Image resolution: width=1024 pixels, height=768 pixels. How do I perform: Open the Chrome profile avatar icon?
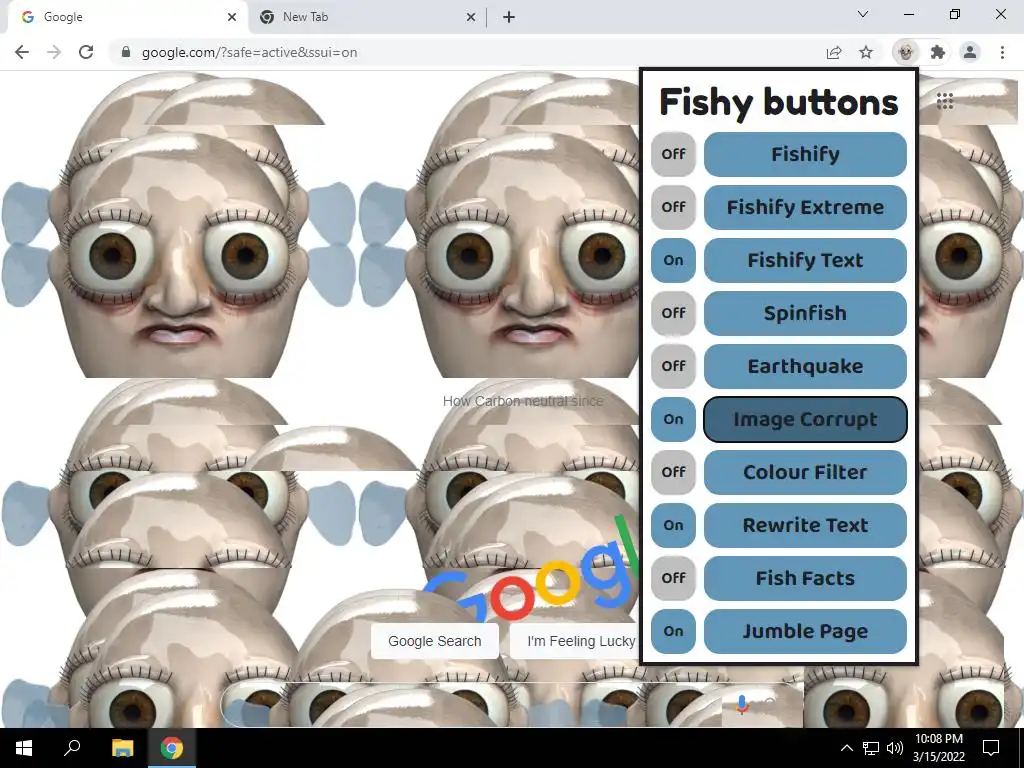point(970,52)
